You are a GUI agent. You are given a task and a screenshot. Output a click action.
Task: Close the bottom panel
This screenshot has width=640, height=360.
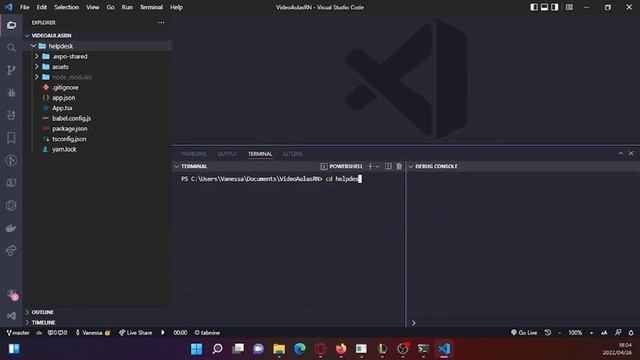(631, 153)
